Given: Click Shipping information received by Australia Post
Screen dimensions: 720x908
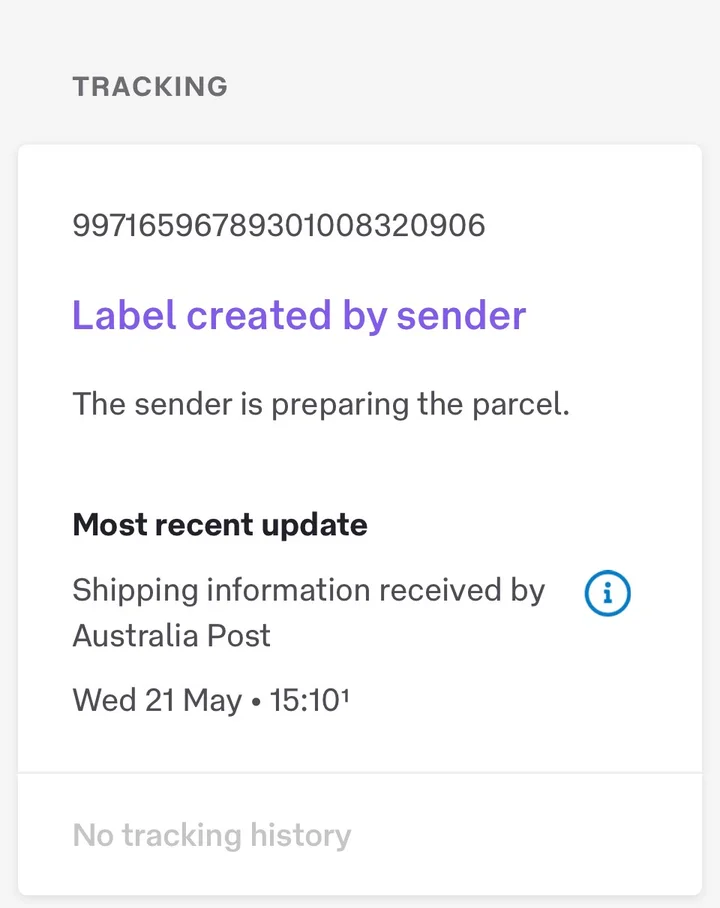Looking at the screenshot, I should 309,613.
